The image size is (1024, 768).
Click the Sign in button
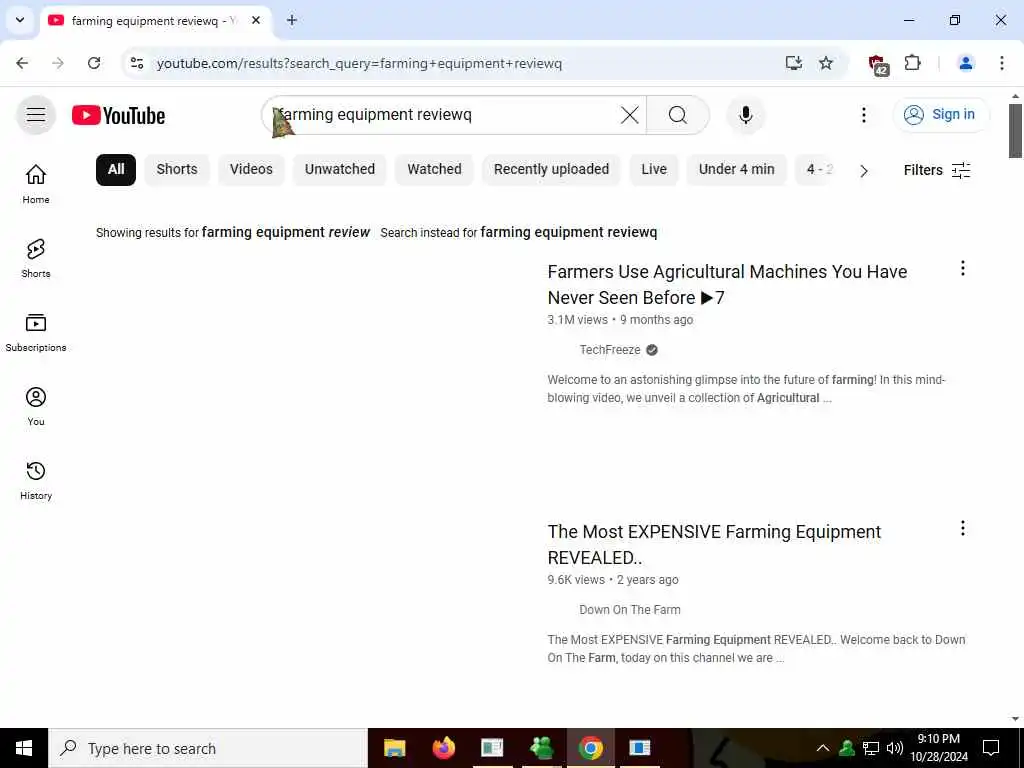pos(941,115)
